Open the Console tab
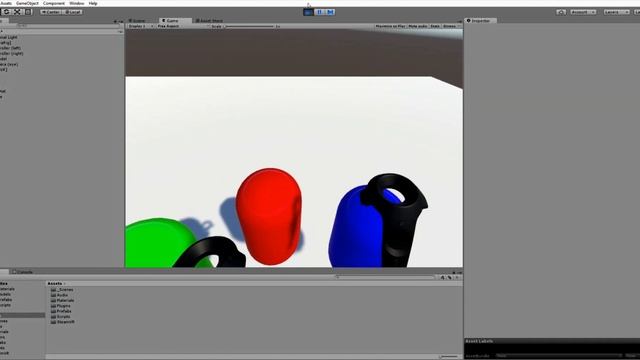Image resolution: width=640 pixels, height=360 pixels. [23, 272]
